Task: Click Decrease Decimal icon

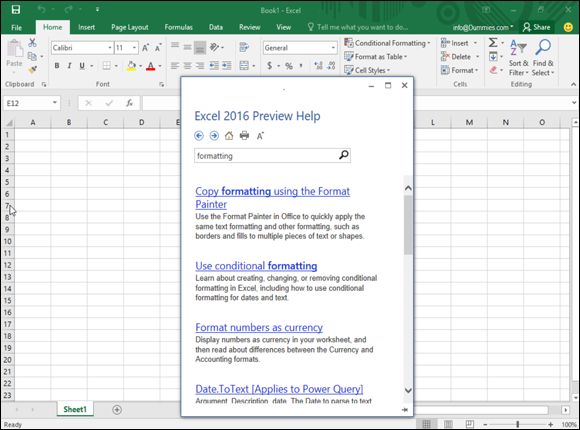Action: click(x=331, y=66)
